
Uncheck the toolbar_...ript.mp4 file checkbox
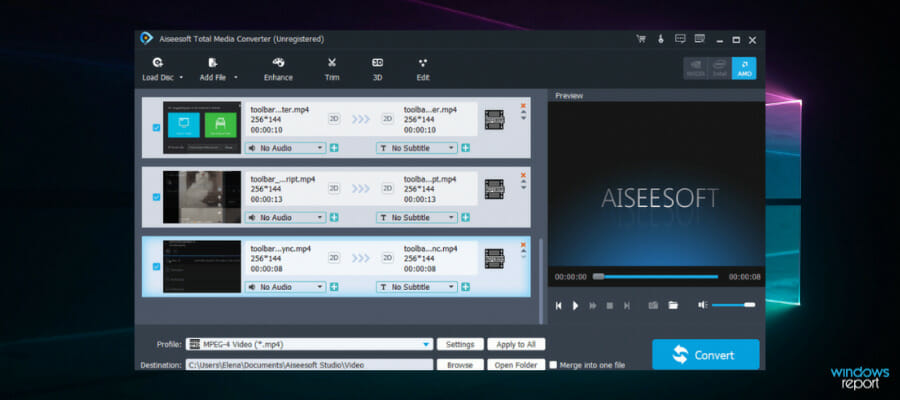pos(156,197)
